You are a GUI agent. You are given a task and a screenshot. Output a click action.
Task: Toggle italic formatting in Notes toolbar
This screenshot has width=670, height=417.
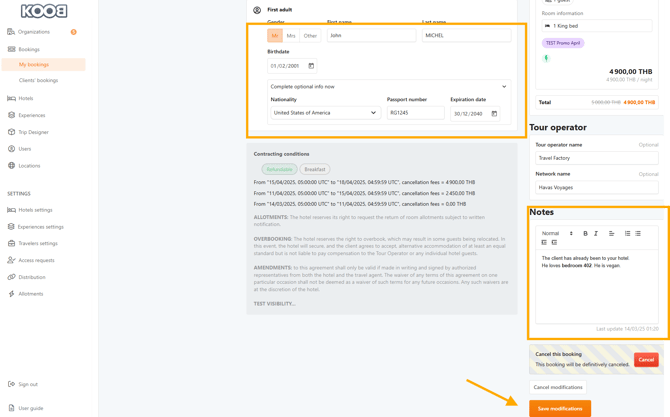tap(596, 233)
